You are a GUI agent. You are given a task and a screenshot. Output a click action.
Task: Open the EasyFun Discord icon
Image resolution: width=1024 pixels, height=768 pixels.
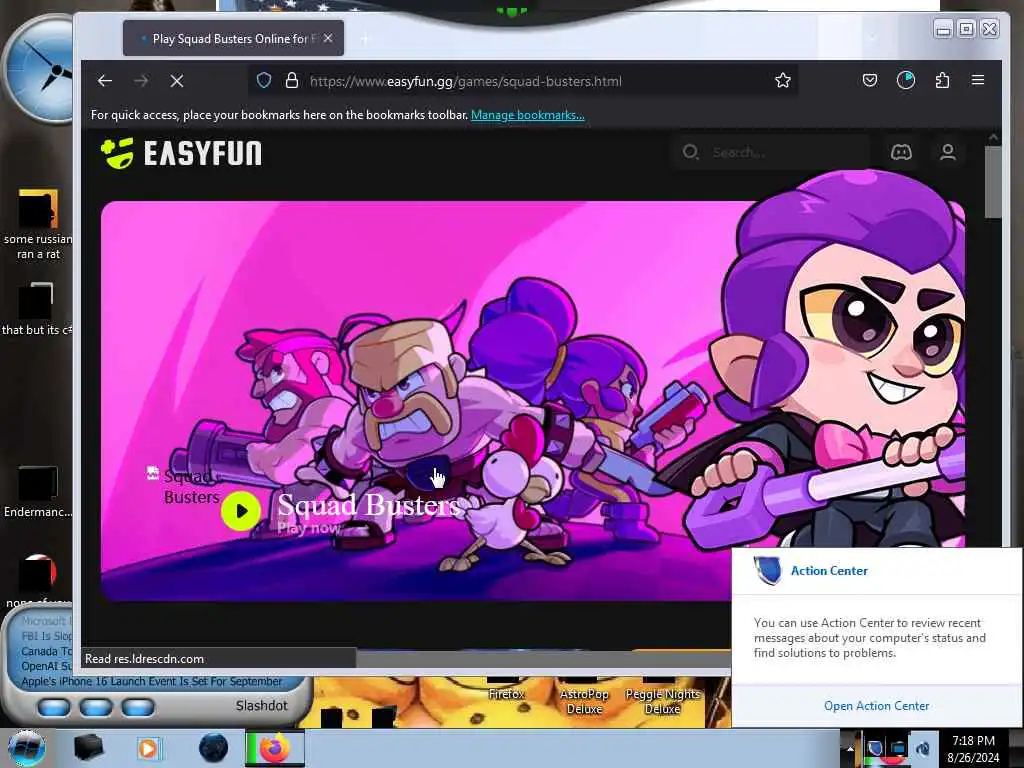click(901, 152)
